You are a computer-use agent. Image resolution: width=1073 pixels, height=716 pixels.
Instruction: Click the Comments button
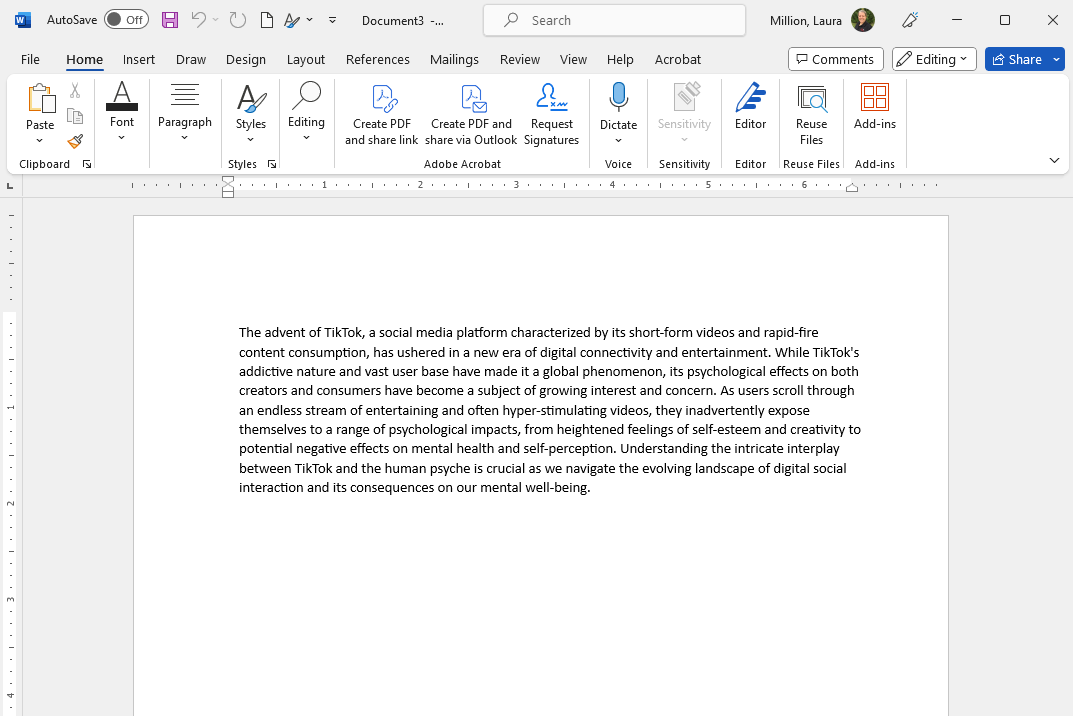(835, 59)
